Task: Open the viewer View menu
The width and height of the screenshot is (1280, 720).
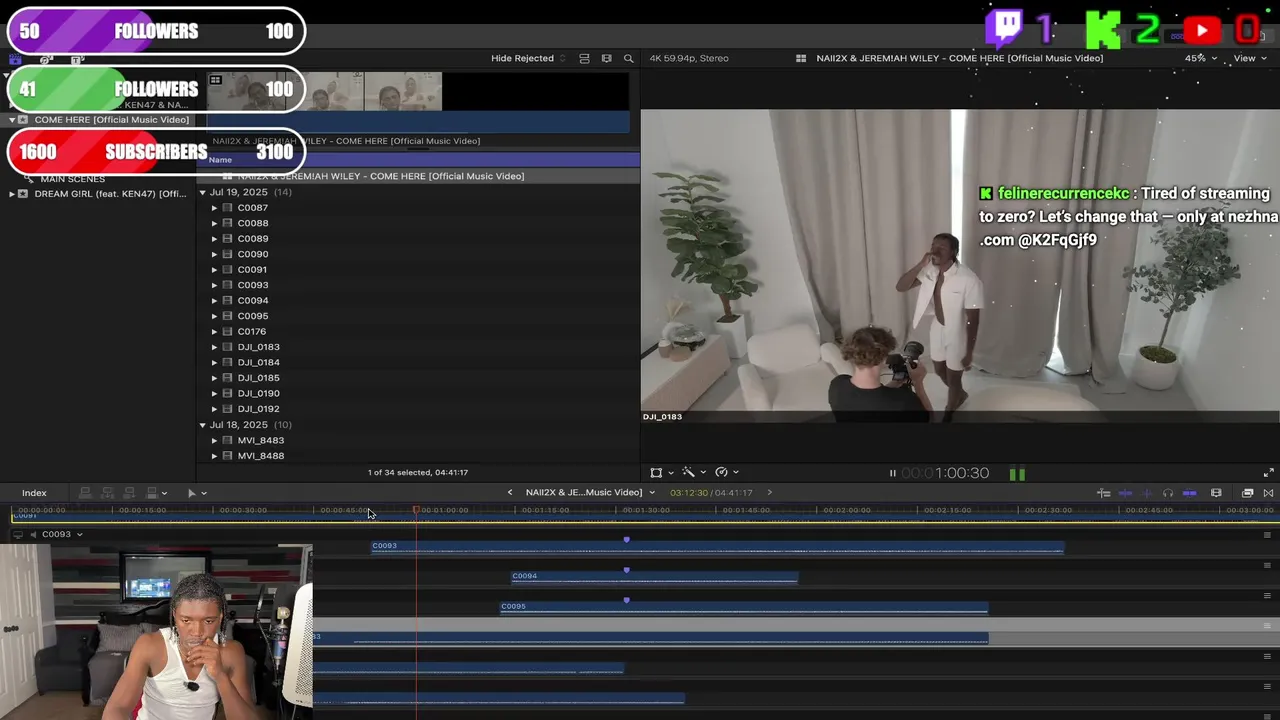Action: [x=1249, y=58]
